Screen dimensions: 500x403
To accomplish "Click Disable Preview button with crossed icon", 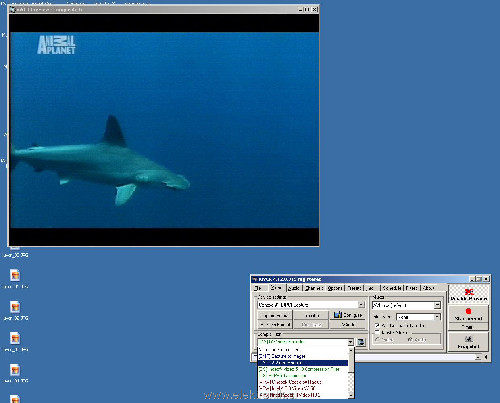I will 468,294.
